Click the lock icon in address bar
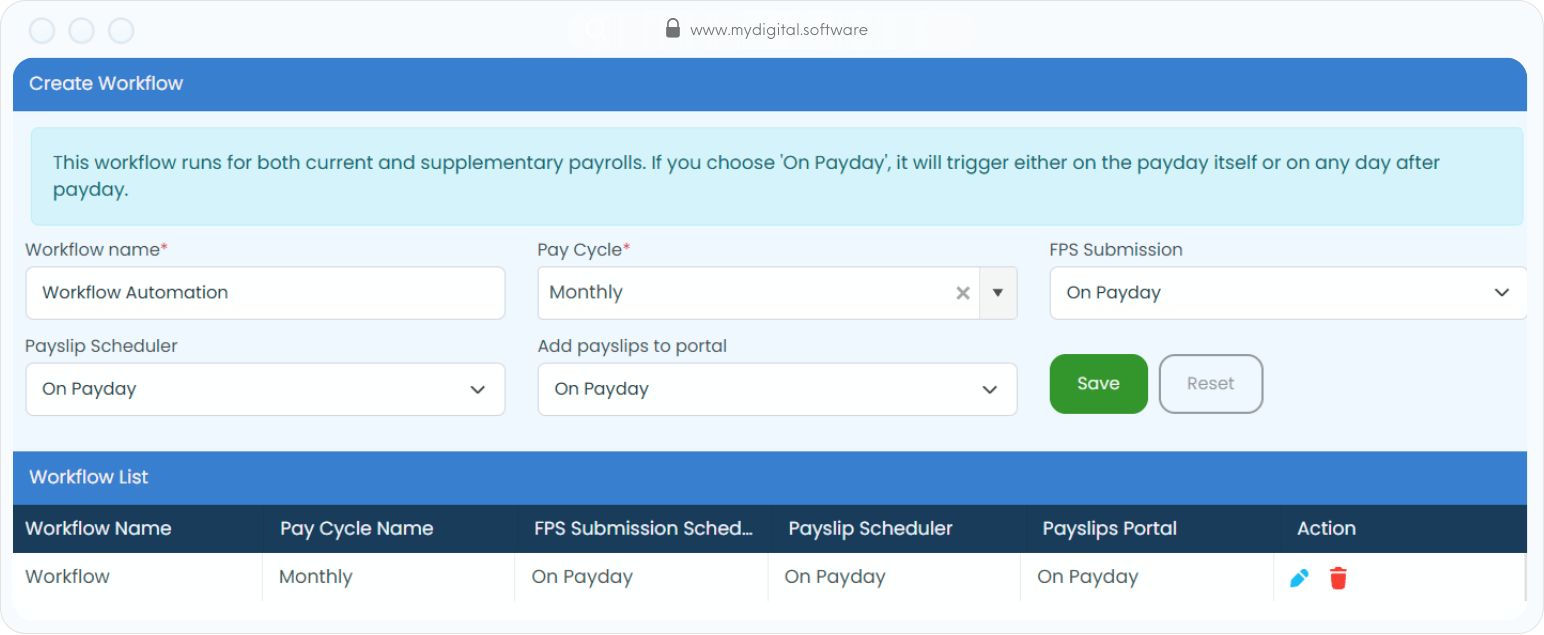The width and height of the screenshot is (1544, 635). 672,29
